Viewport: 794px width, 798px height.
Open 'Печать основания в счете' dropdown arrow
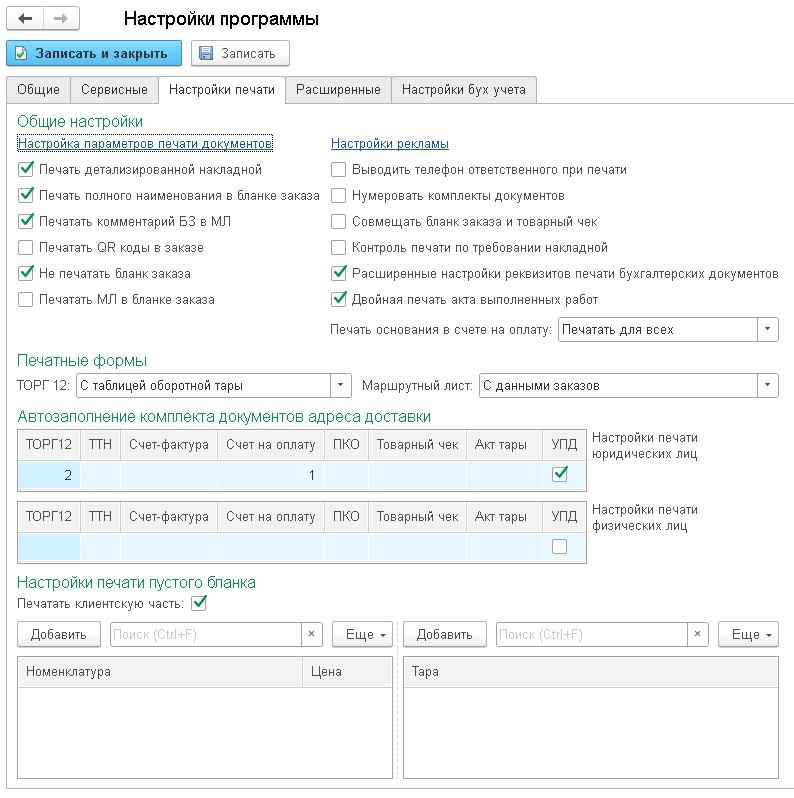(x=768, y=329)
